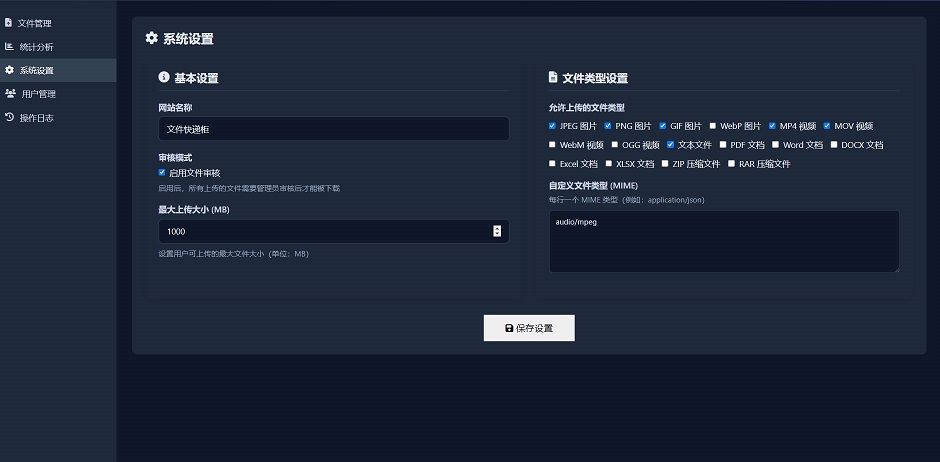Enable the DOCX 文档 checkbox
The image size is (940, 462).
834,144
